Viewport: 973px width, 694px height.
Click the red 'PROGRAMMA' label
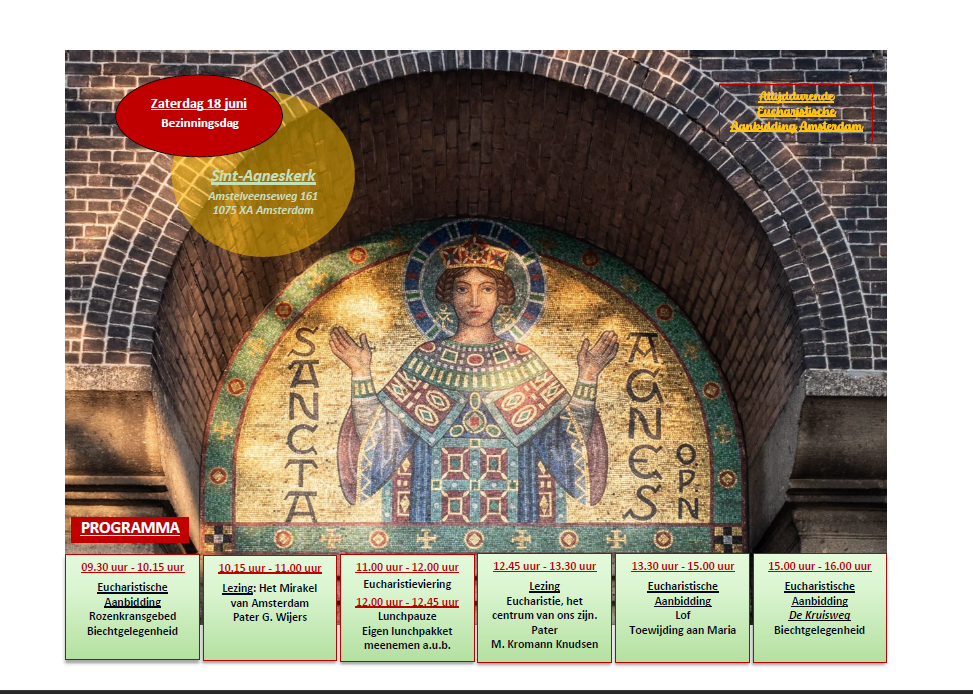[x=130, y=528]
